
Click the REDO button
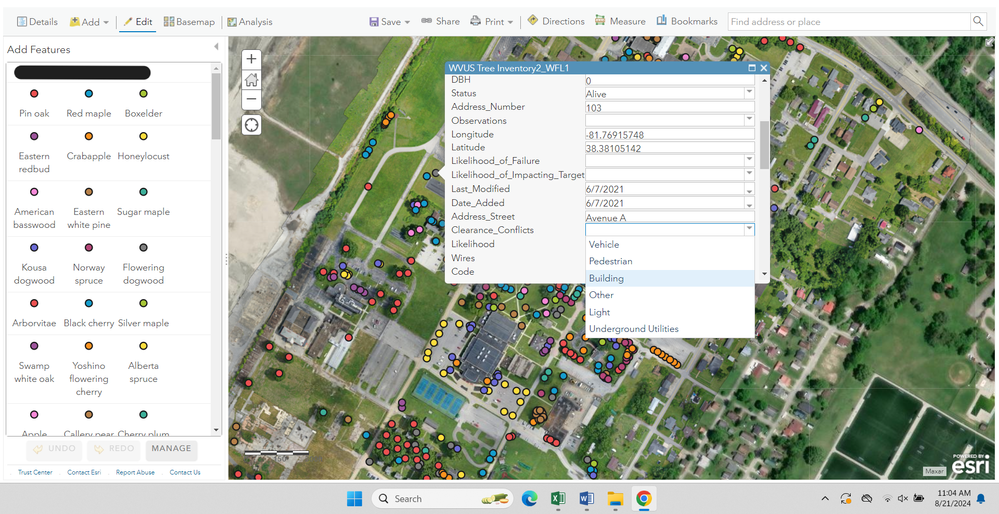pos(113,449)
